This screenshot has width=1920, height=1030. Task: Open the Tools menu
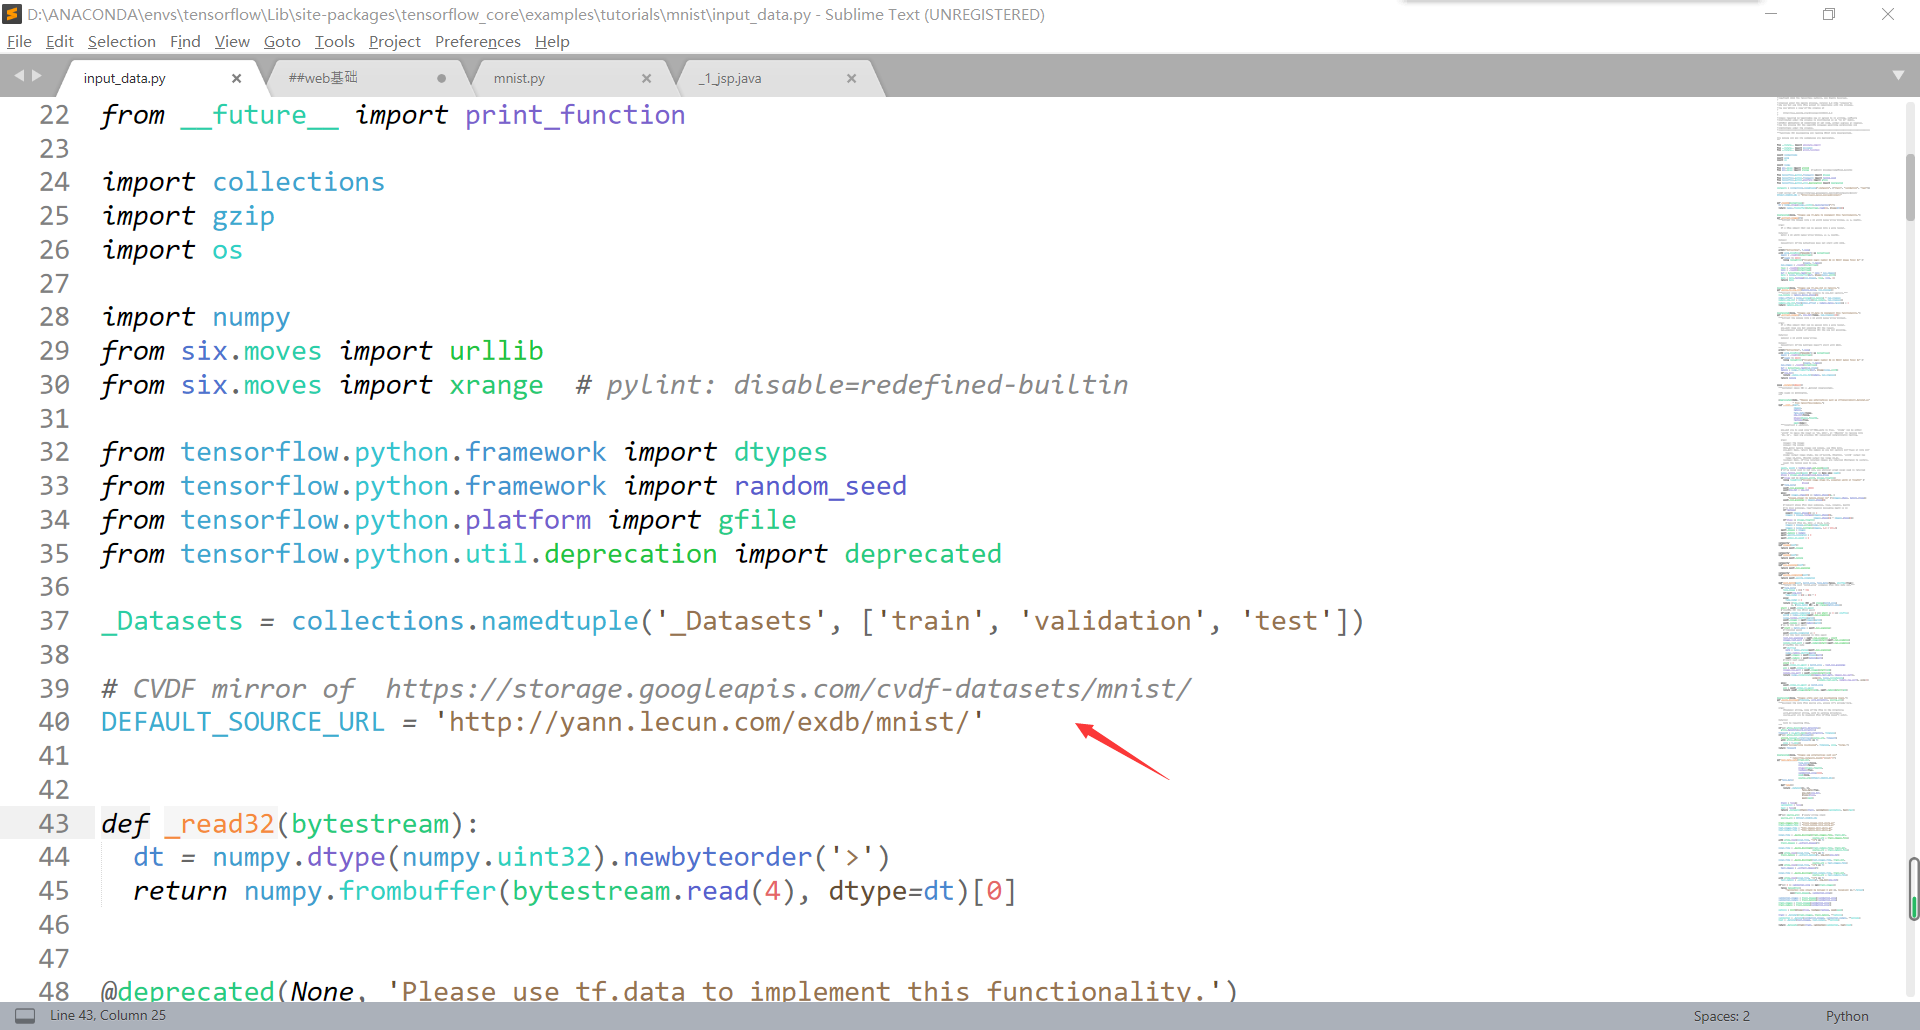pyautogui.click(x=335, y=41)
